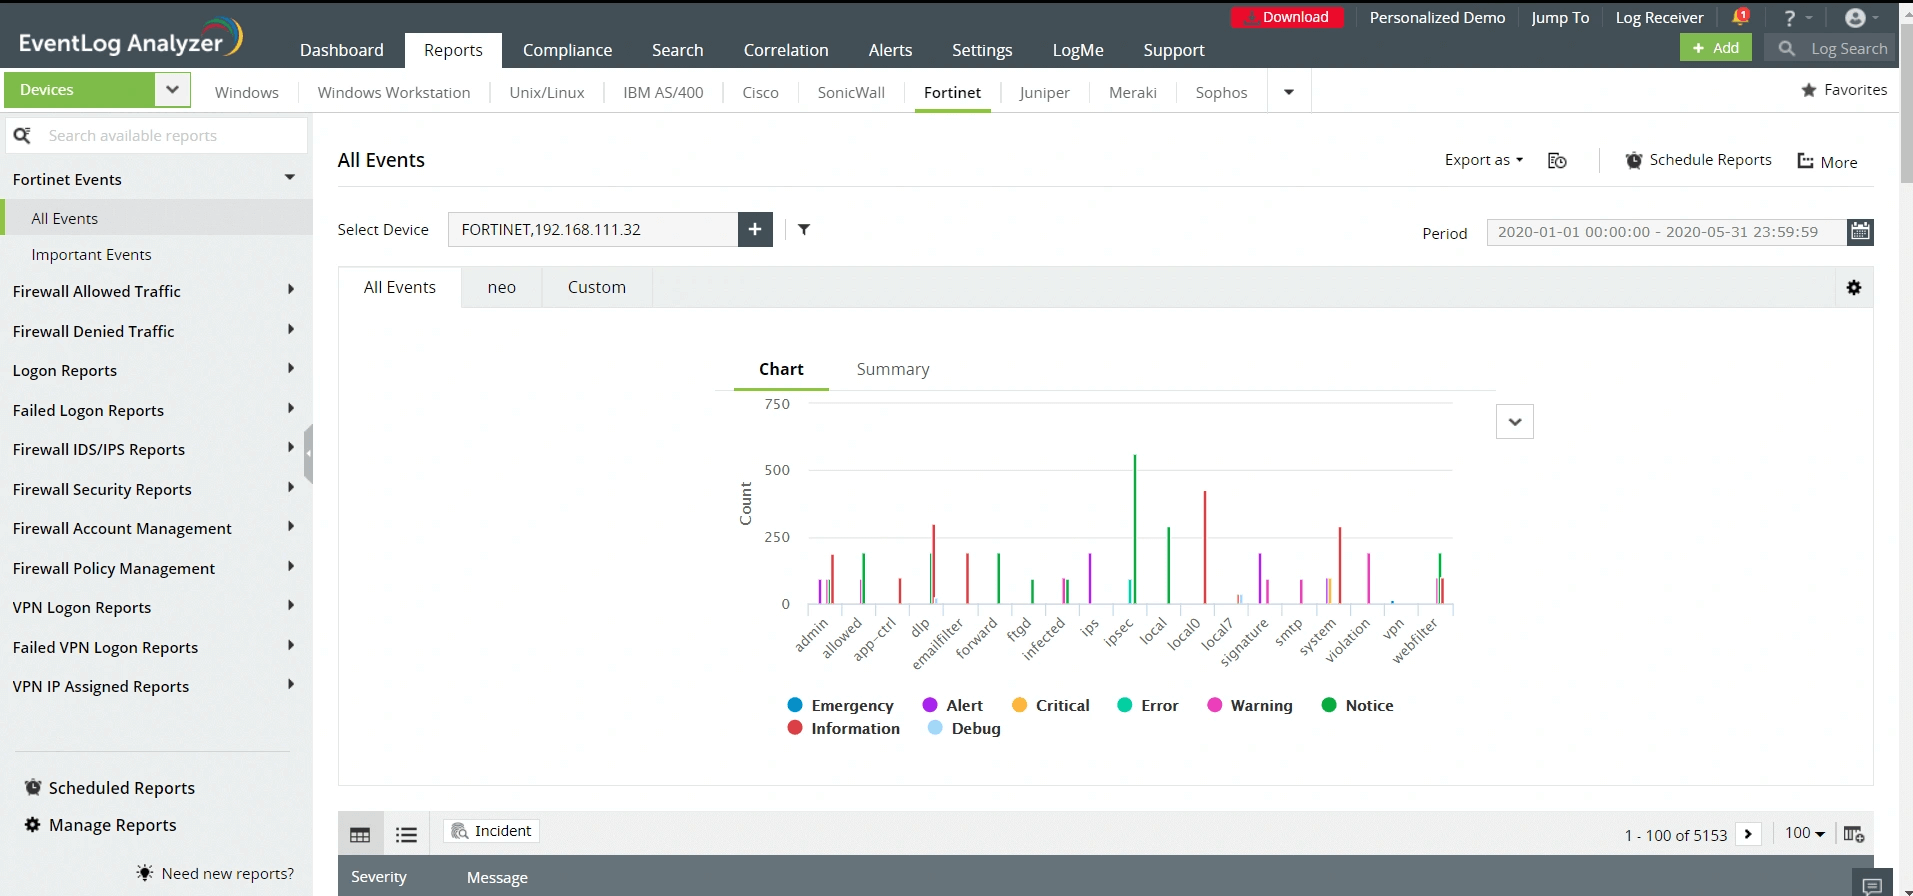Open the Dashboard tab
1913x896 pixels.
[x=342, y=50]
